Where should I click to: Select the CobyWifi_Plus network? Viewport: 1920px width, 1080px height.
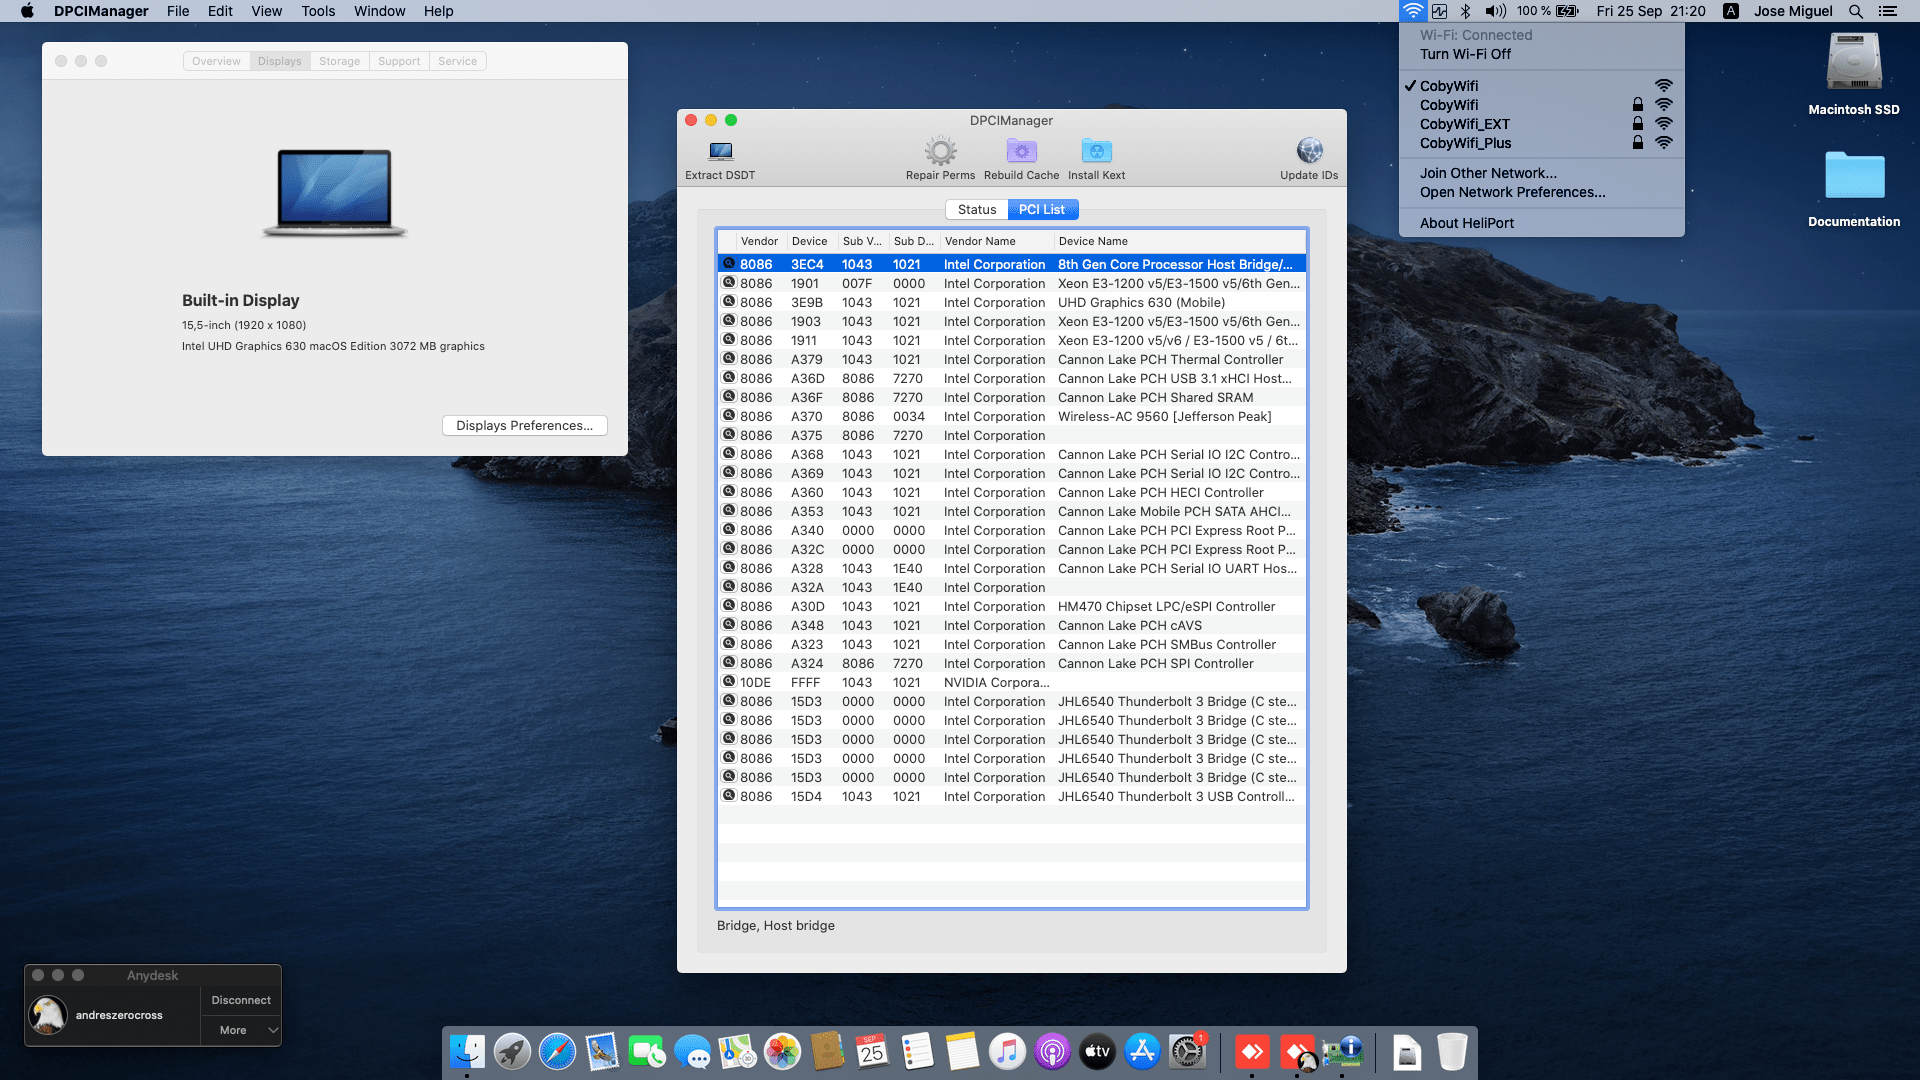(x=1465, y=143)
